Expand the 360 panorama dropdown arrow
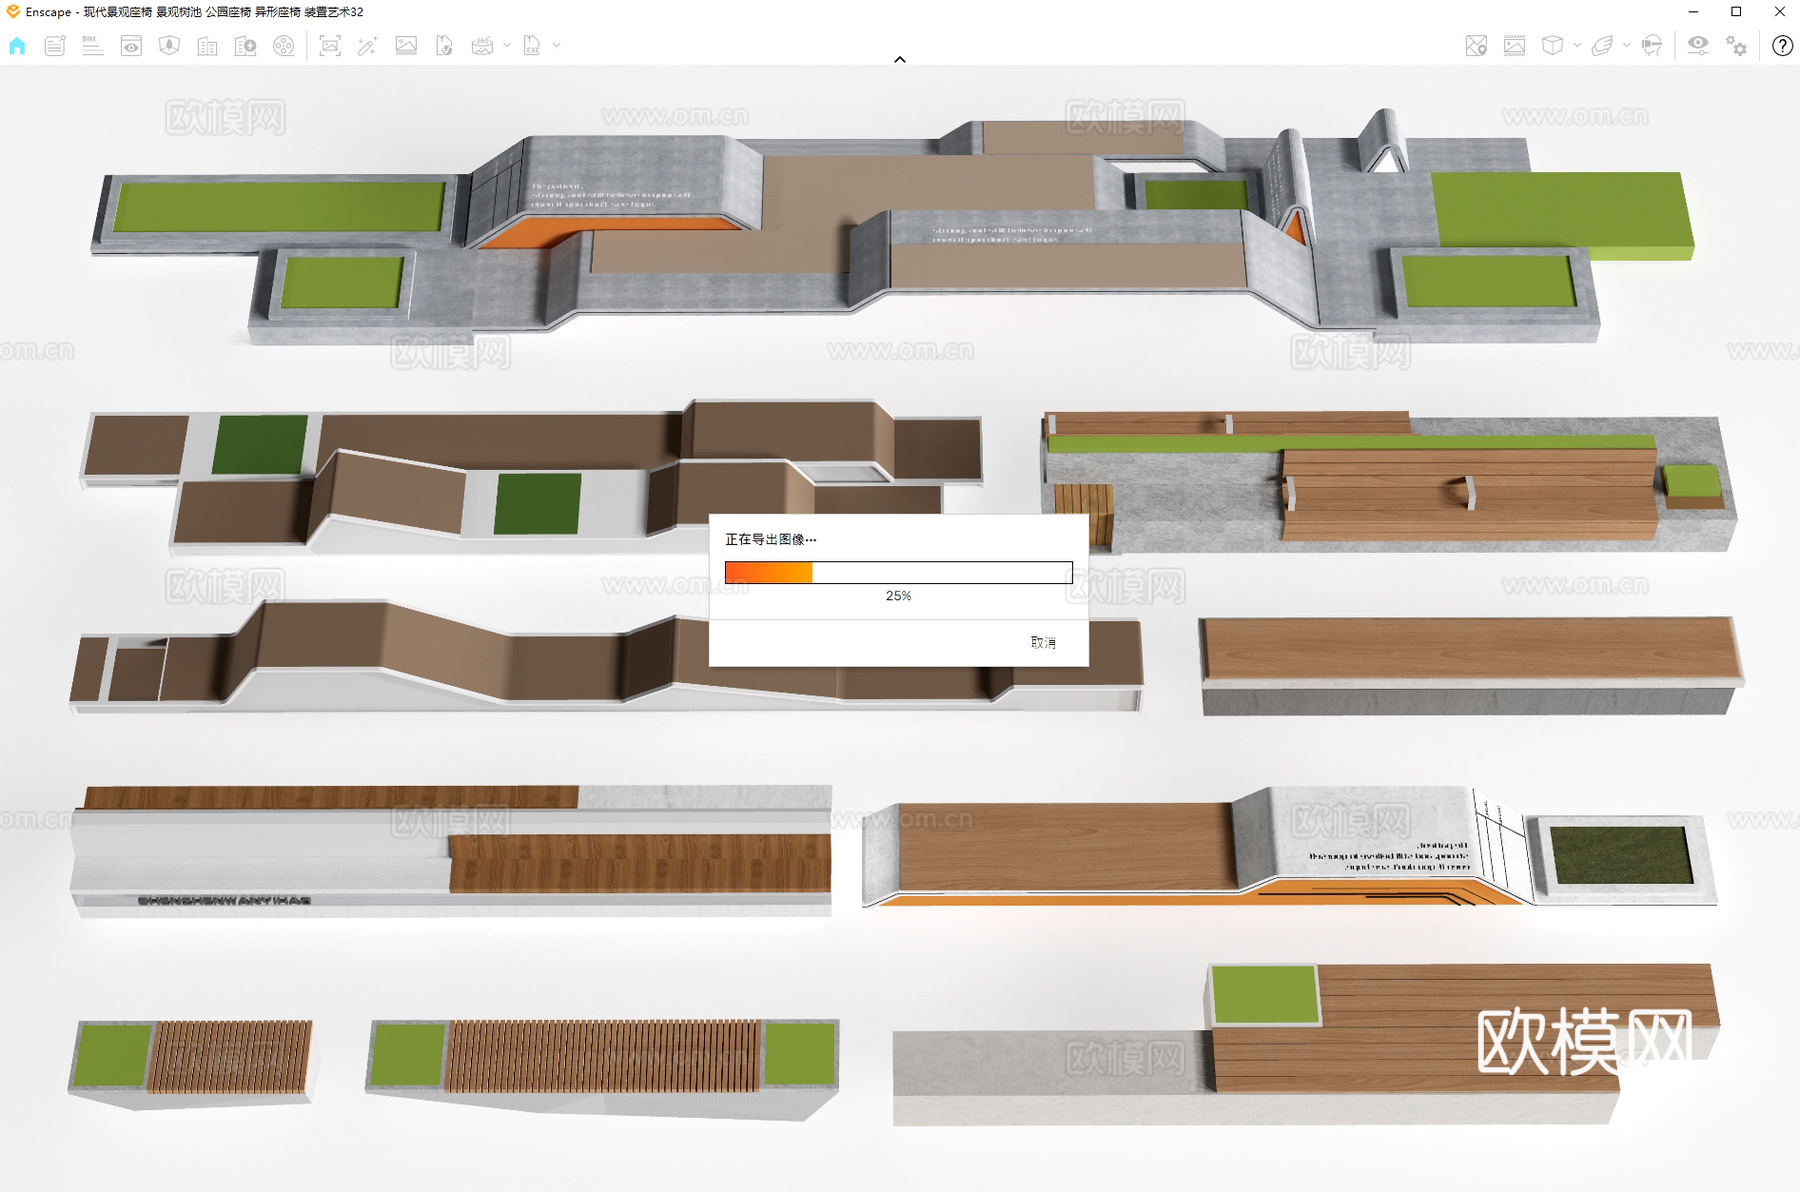The height and width of the screenshot is (1192, 1800). pos(507,46)
